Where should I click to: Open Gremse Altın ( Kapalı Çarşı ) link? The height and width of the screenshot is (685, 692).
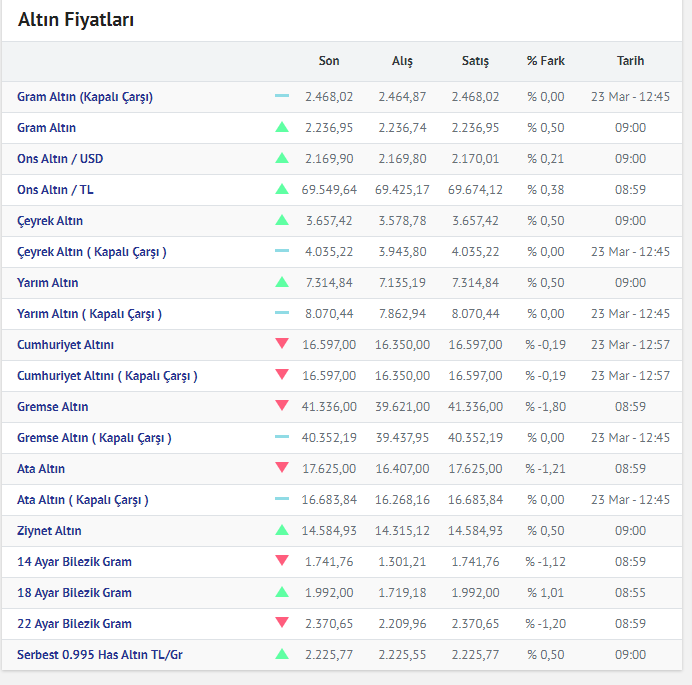(x=94, y=438)
